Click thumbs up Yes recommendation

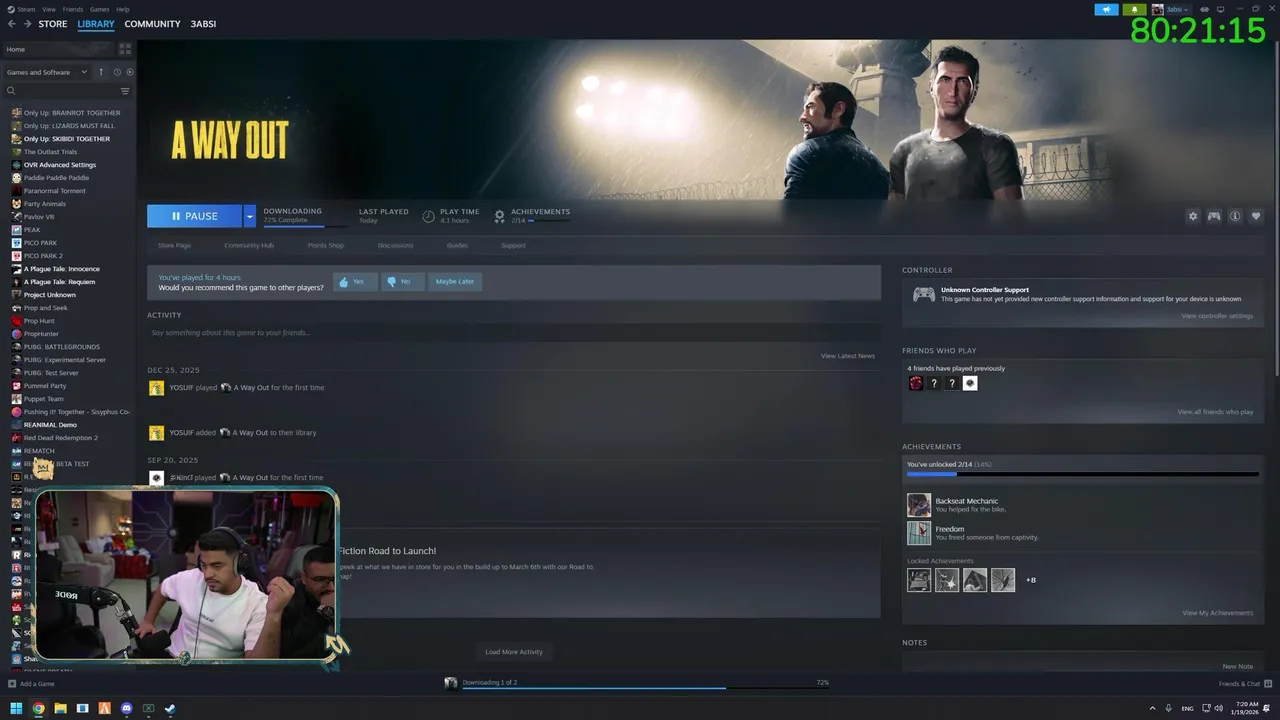click(355, 282)
